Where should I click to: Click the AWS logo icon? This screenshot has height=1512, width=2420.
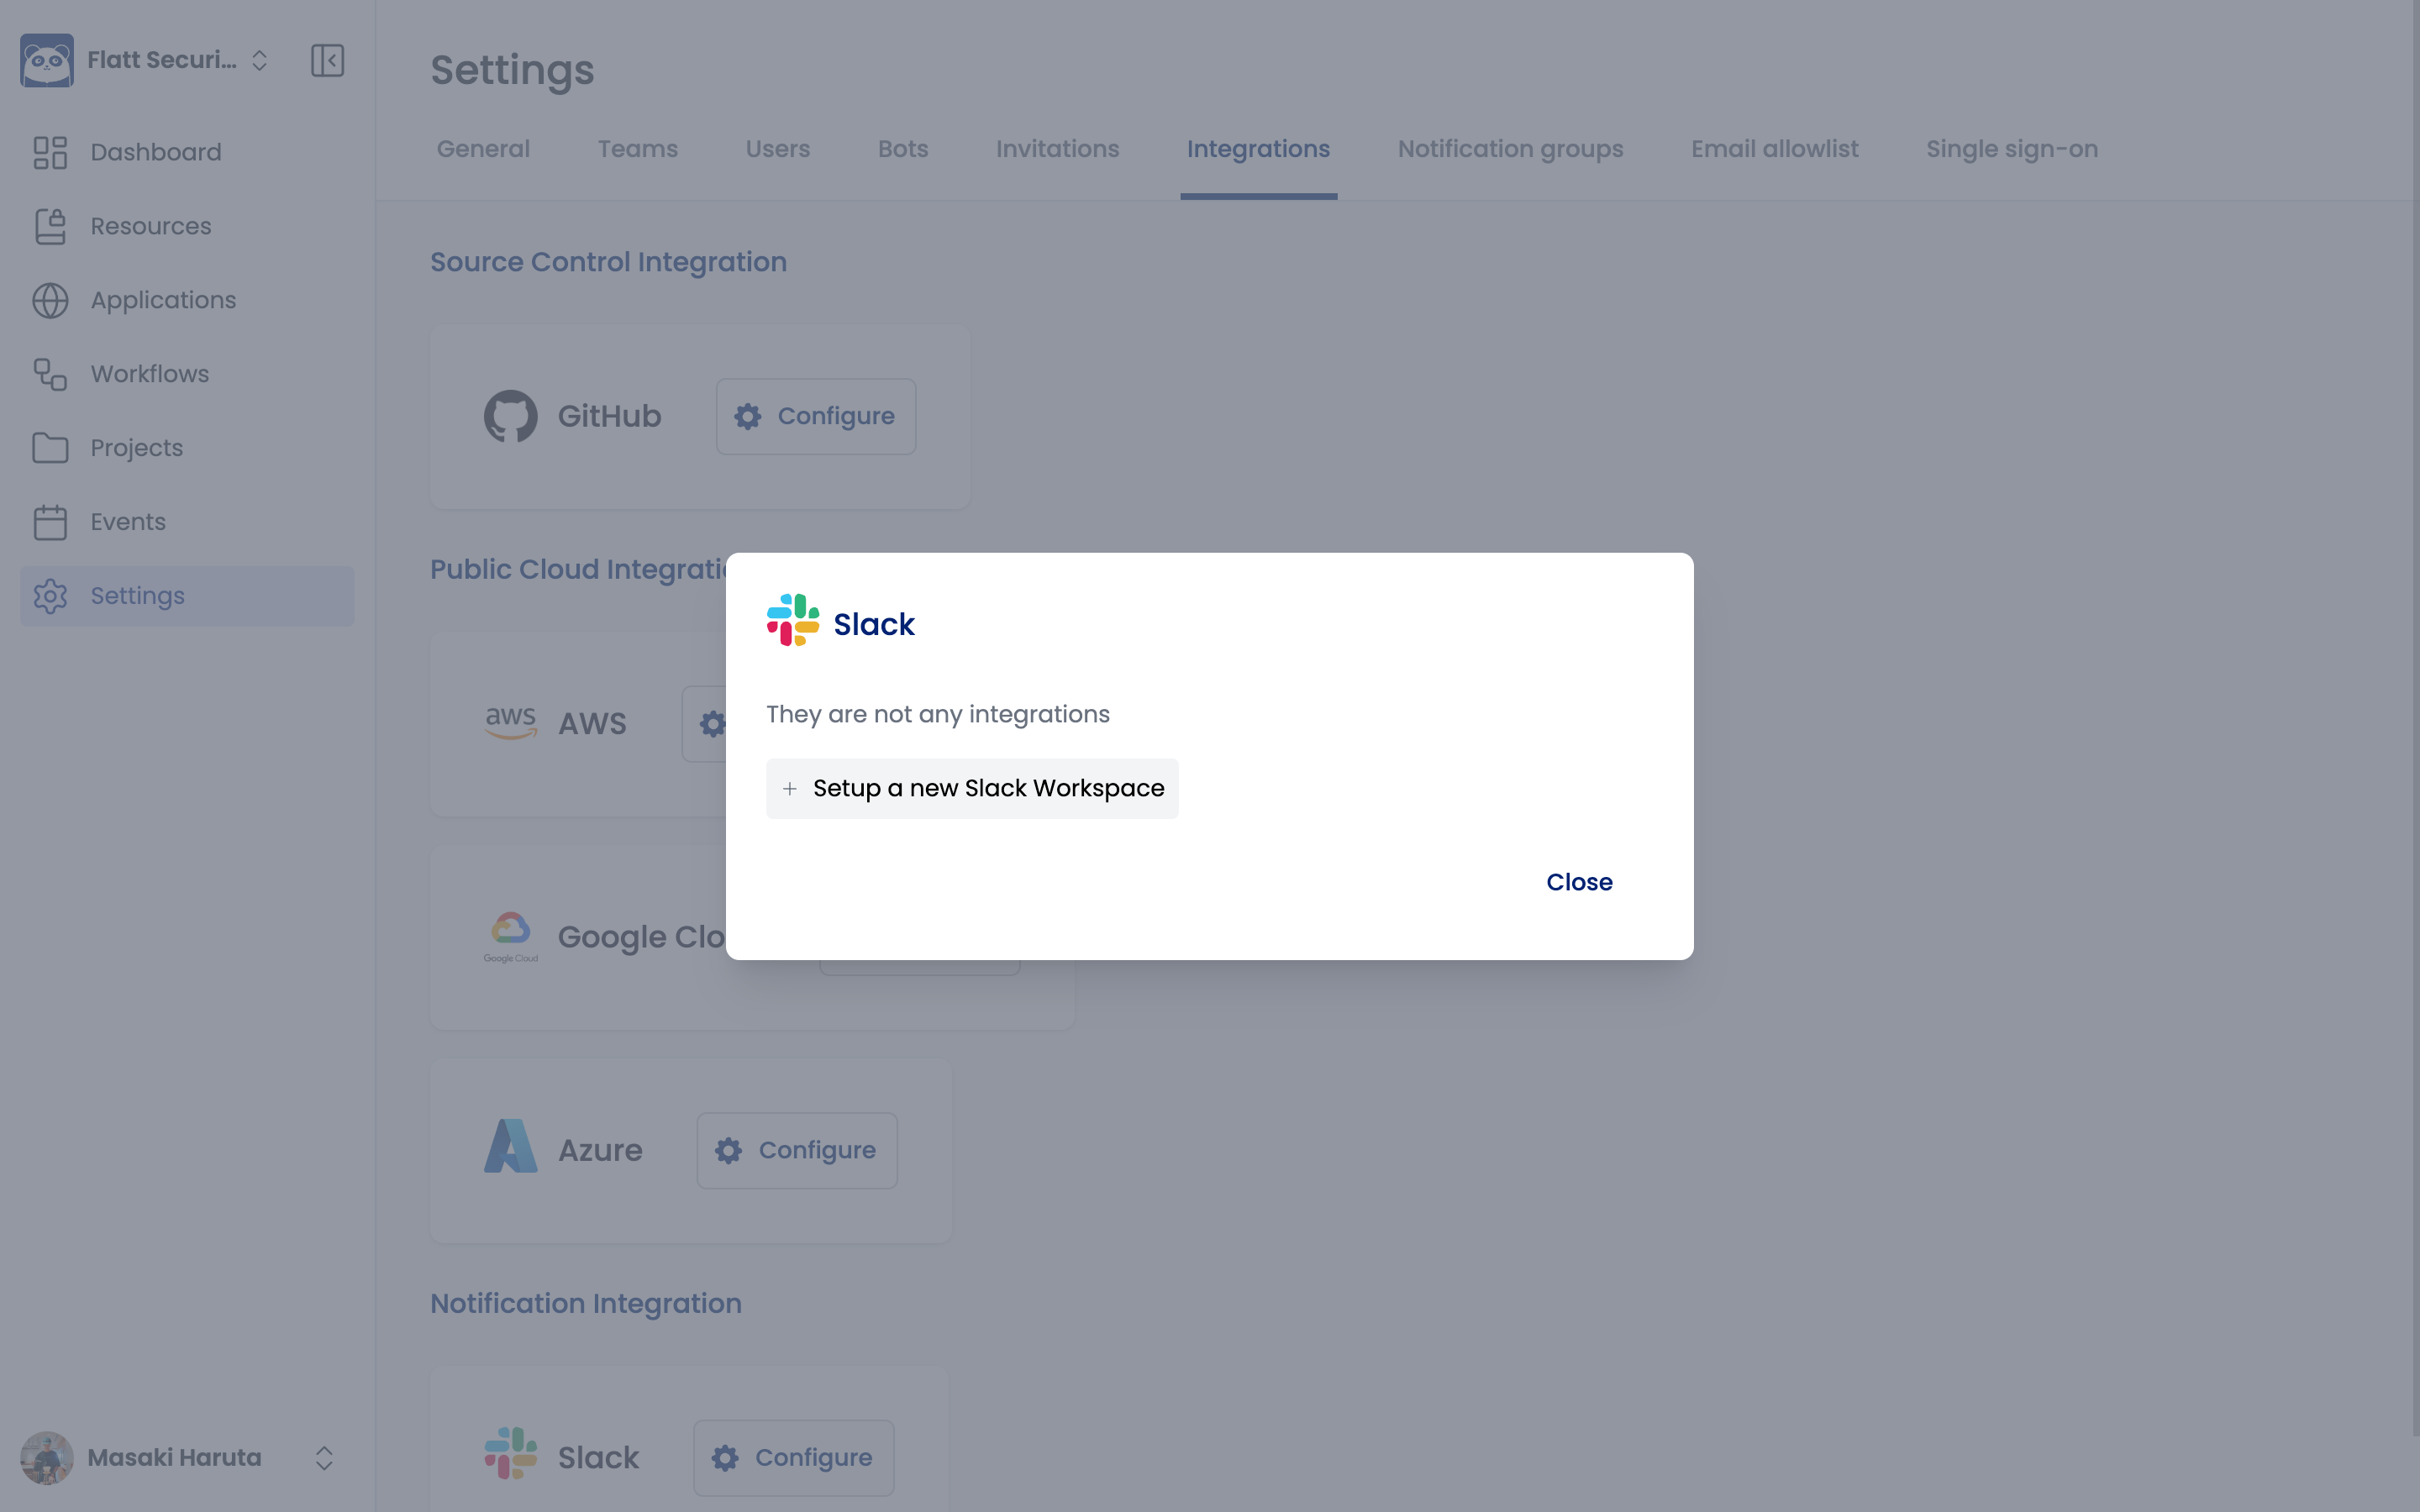(x=511, y=723)
